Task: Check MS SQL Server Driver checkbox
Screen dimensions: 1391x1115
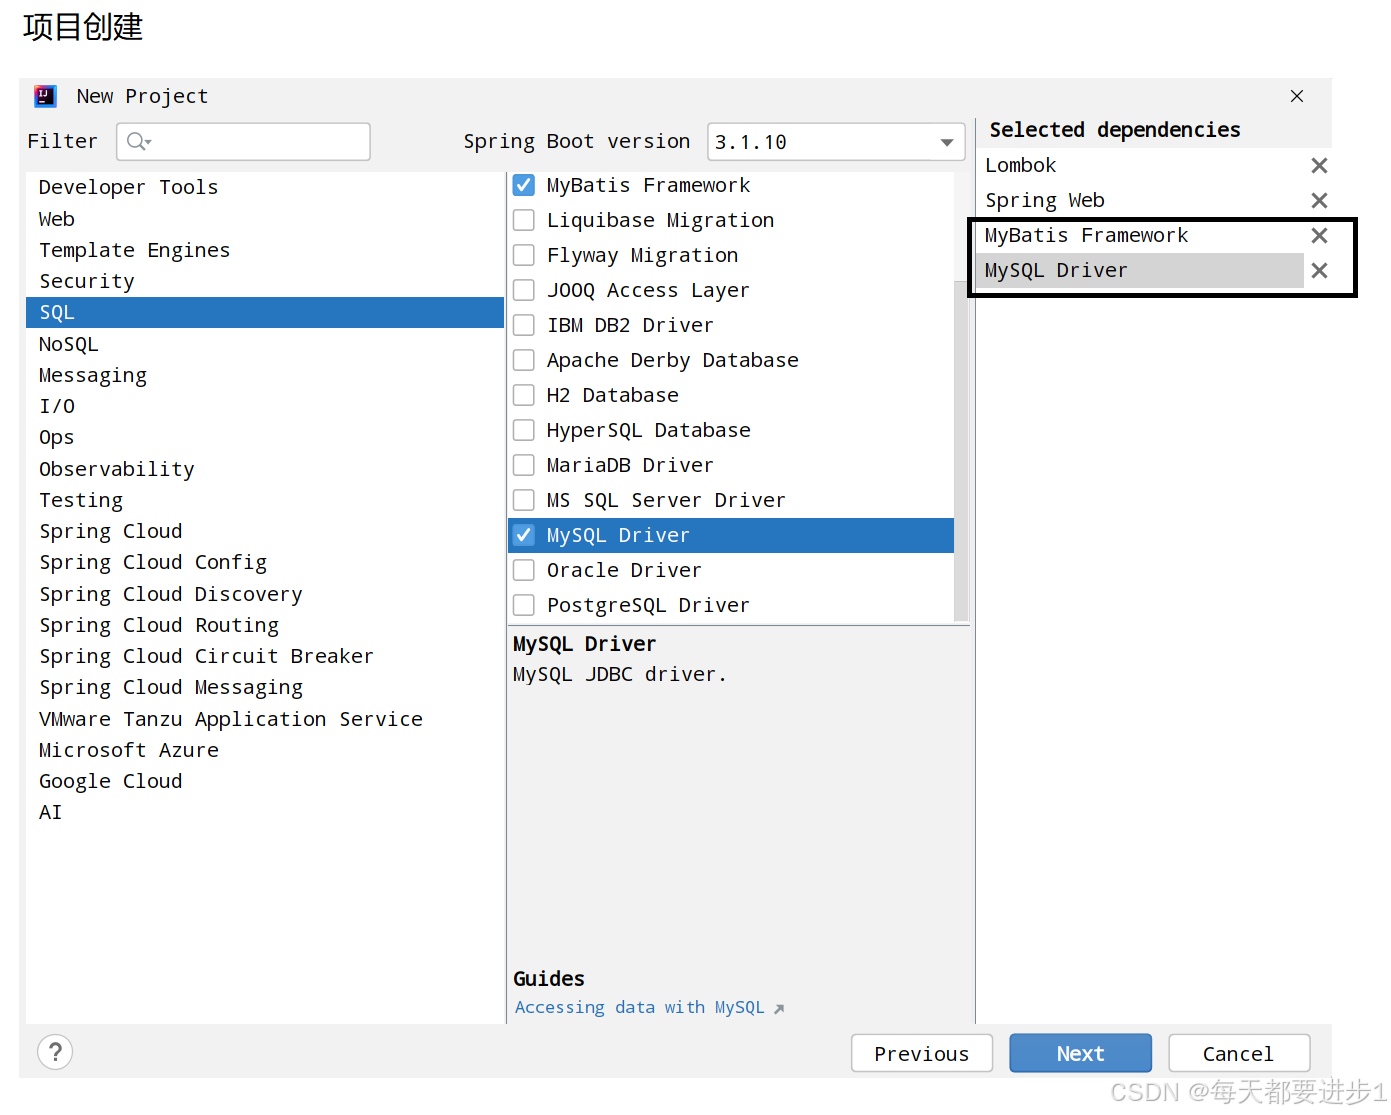Action: (524, 500)
